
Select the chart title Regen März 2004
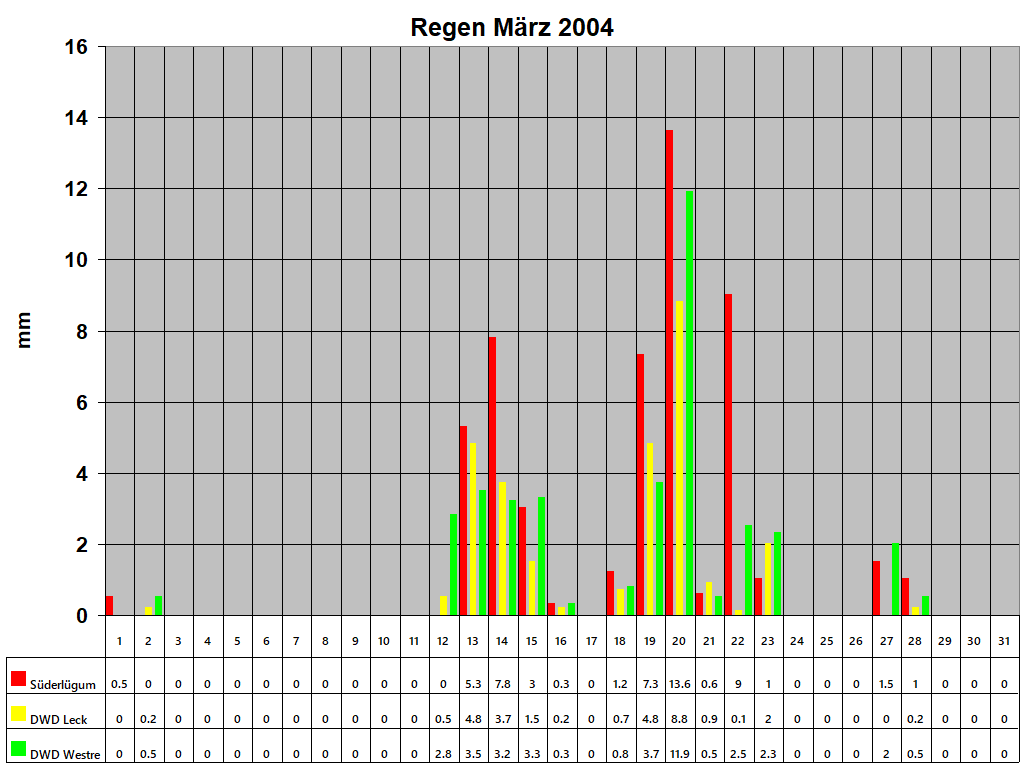pos(512,27)
